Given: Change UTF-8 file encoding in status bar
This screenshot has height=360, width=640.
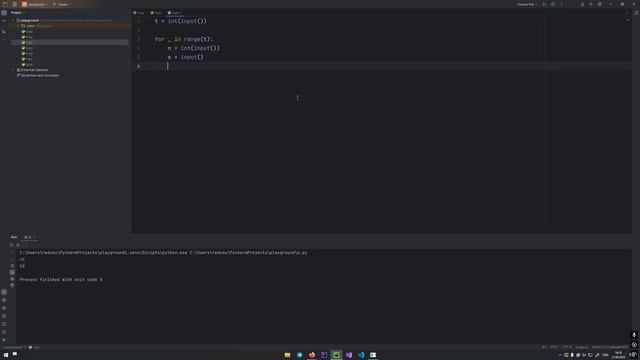Looking at the screenshot, I should tap(567, 347).
